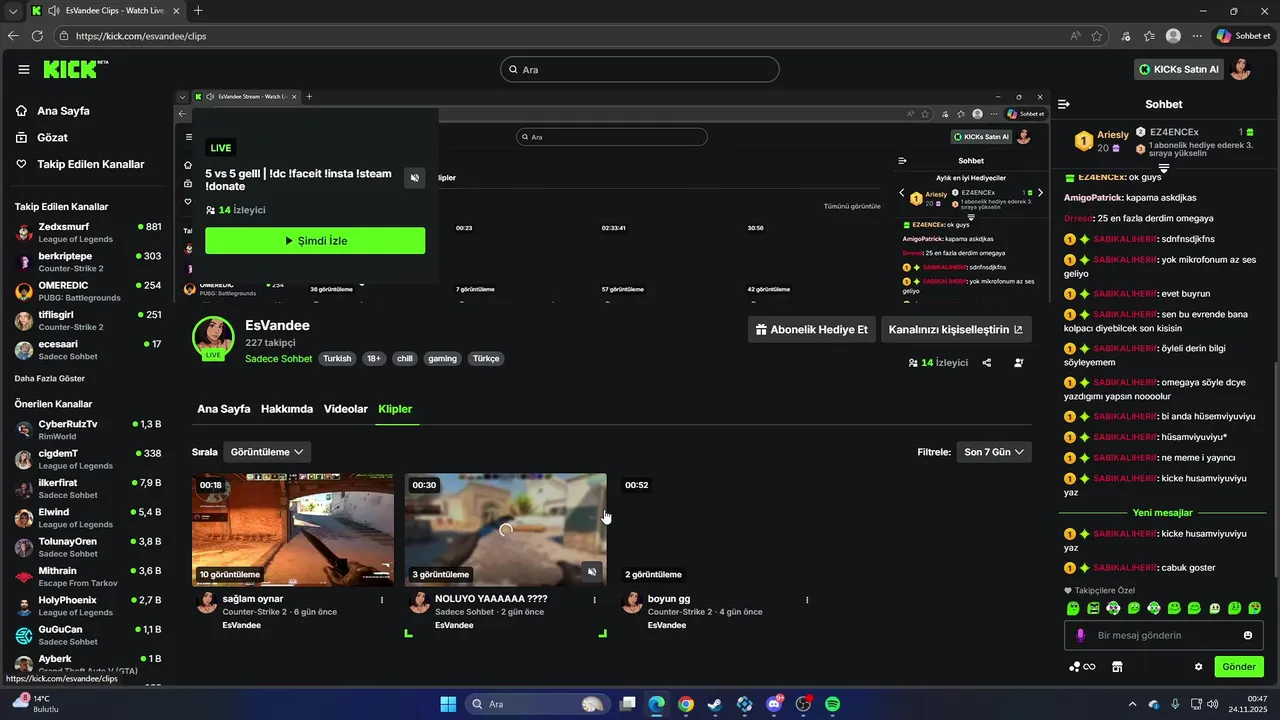The width and height of the screenshot is (1280, 720).
Task: Pick the angry square green emote
Action: coord(1093,608)
